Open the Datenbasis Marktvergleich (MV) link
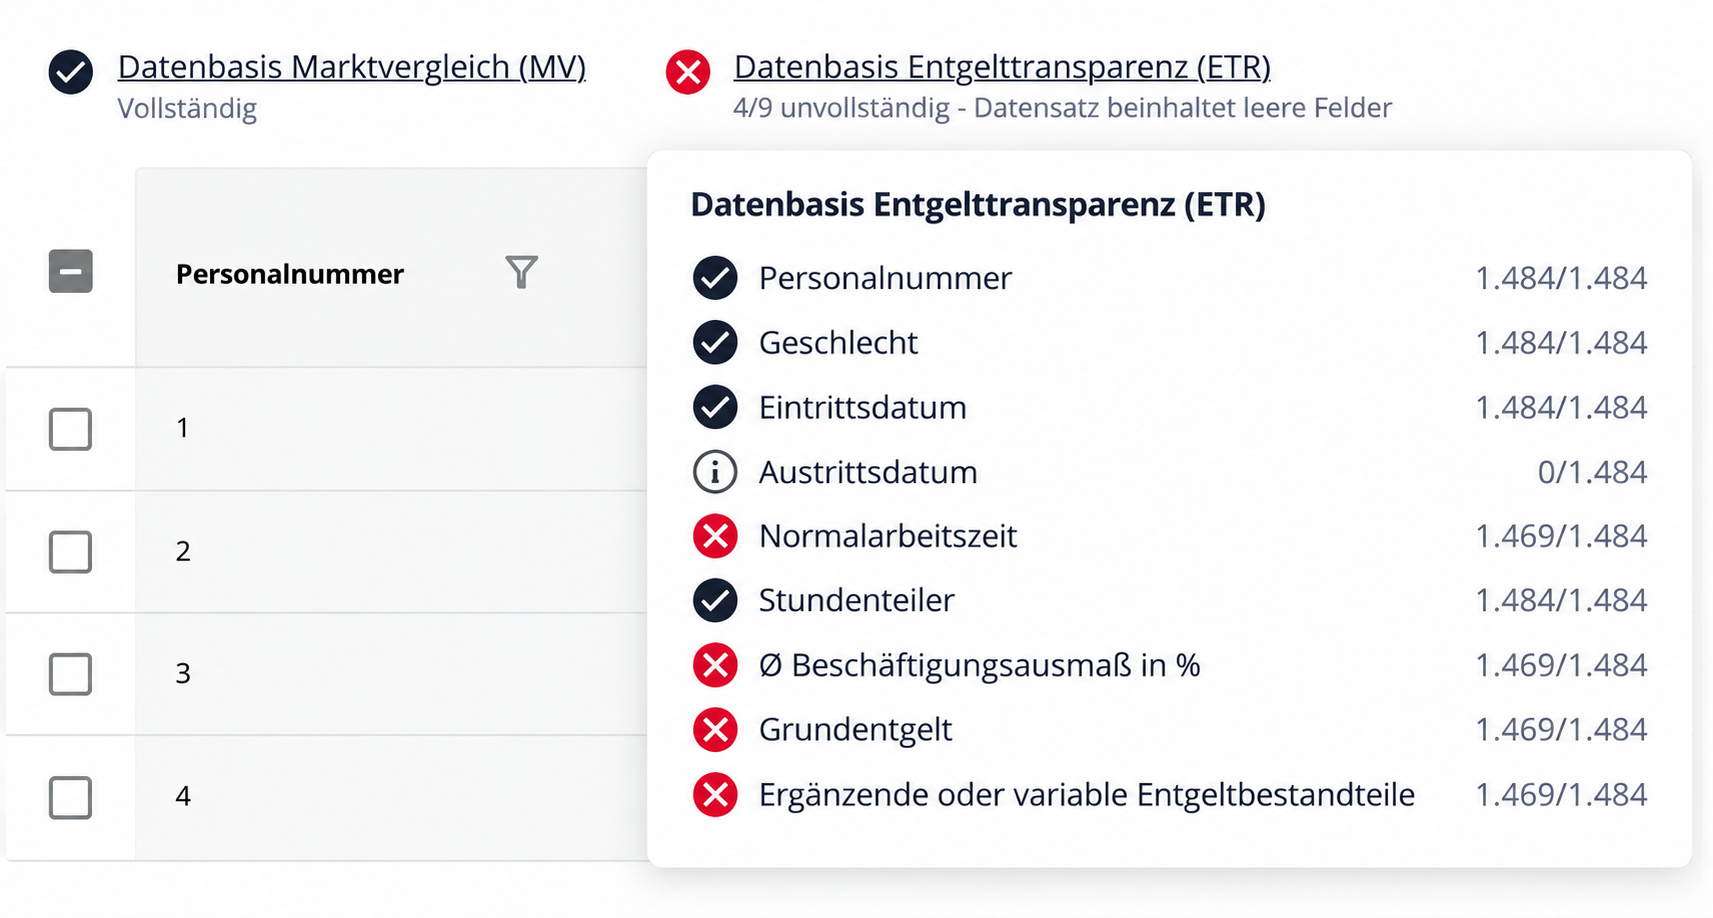The height and width of the screenshot is (918, 1713). point(352,67)
